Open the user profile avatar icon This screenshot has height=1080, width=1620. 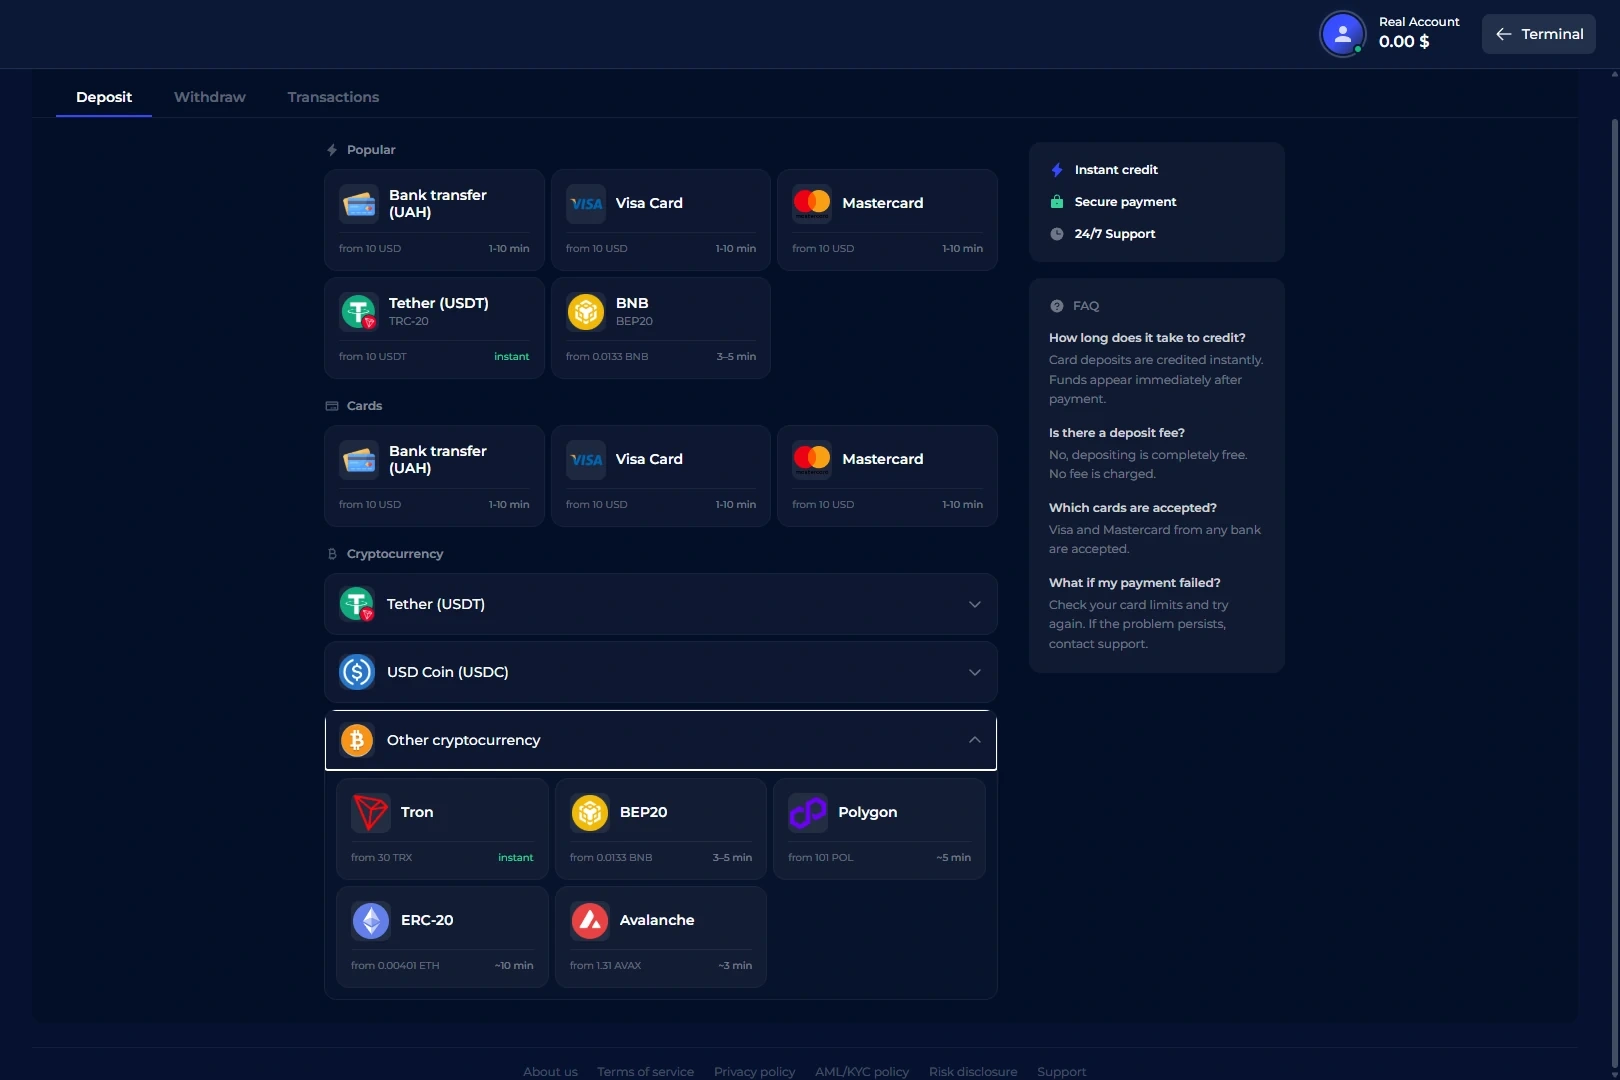(1342, 34)
